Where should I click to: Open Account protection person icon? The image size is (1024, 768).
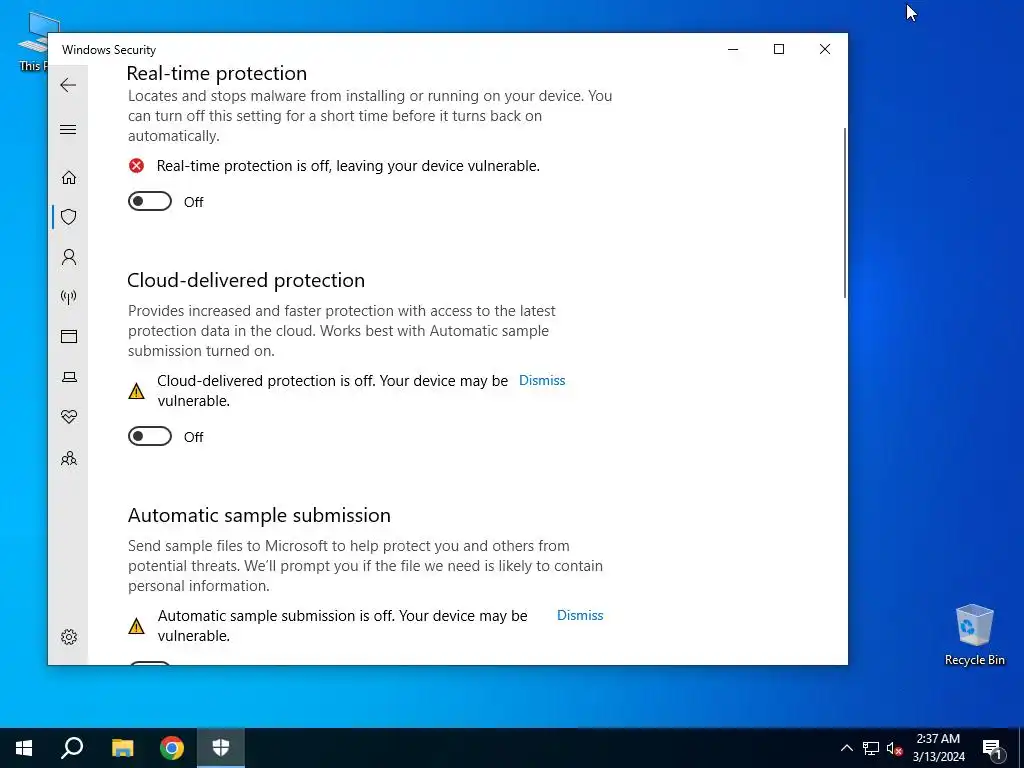pyautogui.click(x=69, y=257)
